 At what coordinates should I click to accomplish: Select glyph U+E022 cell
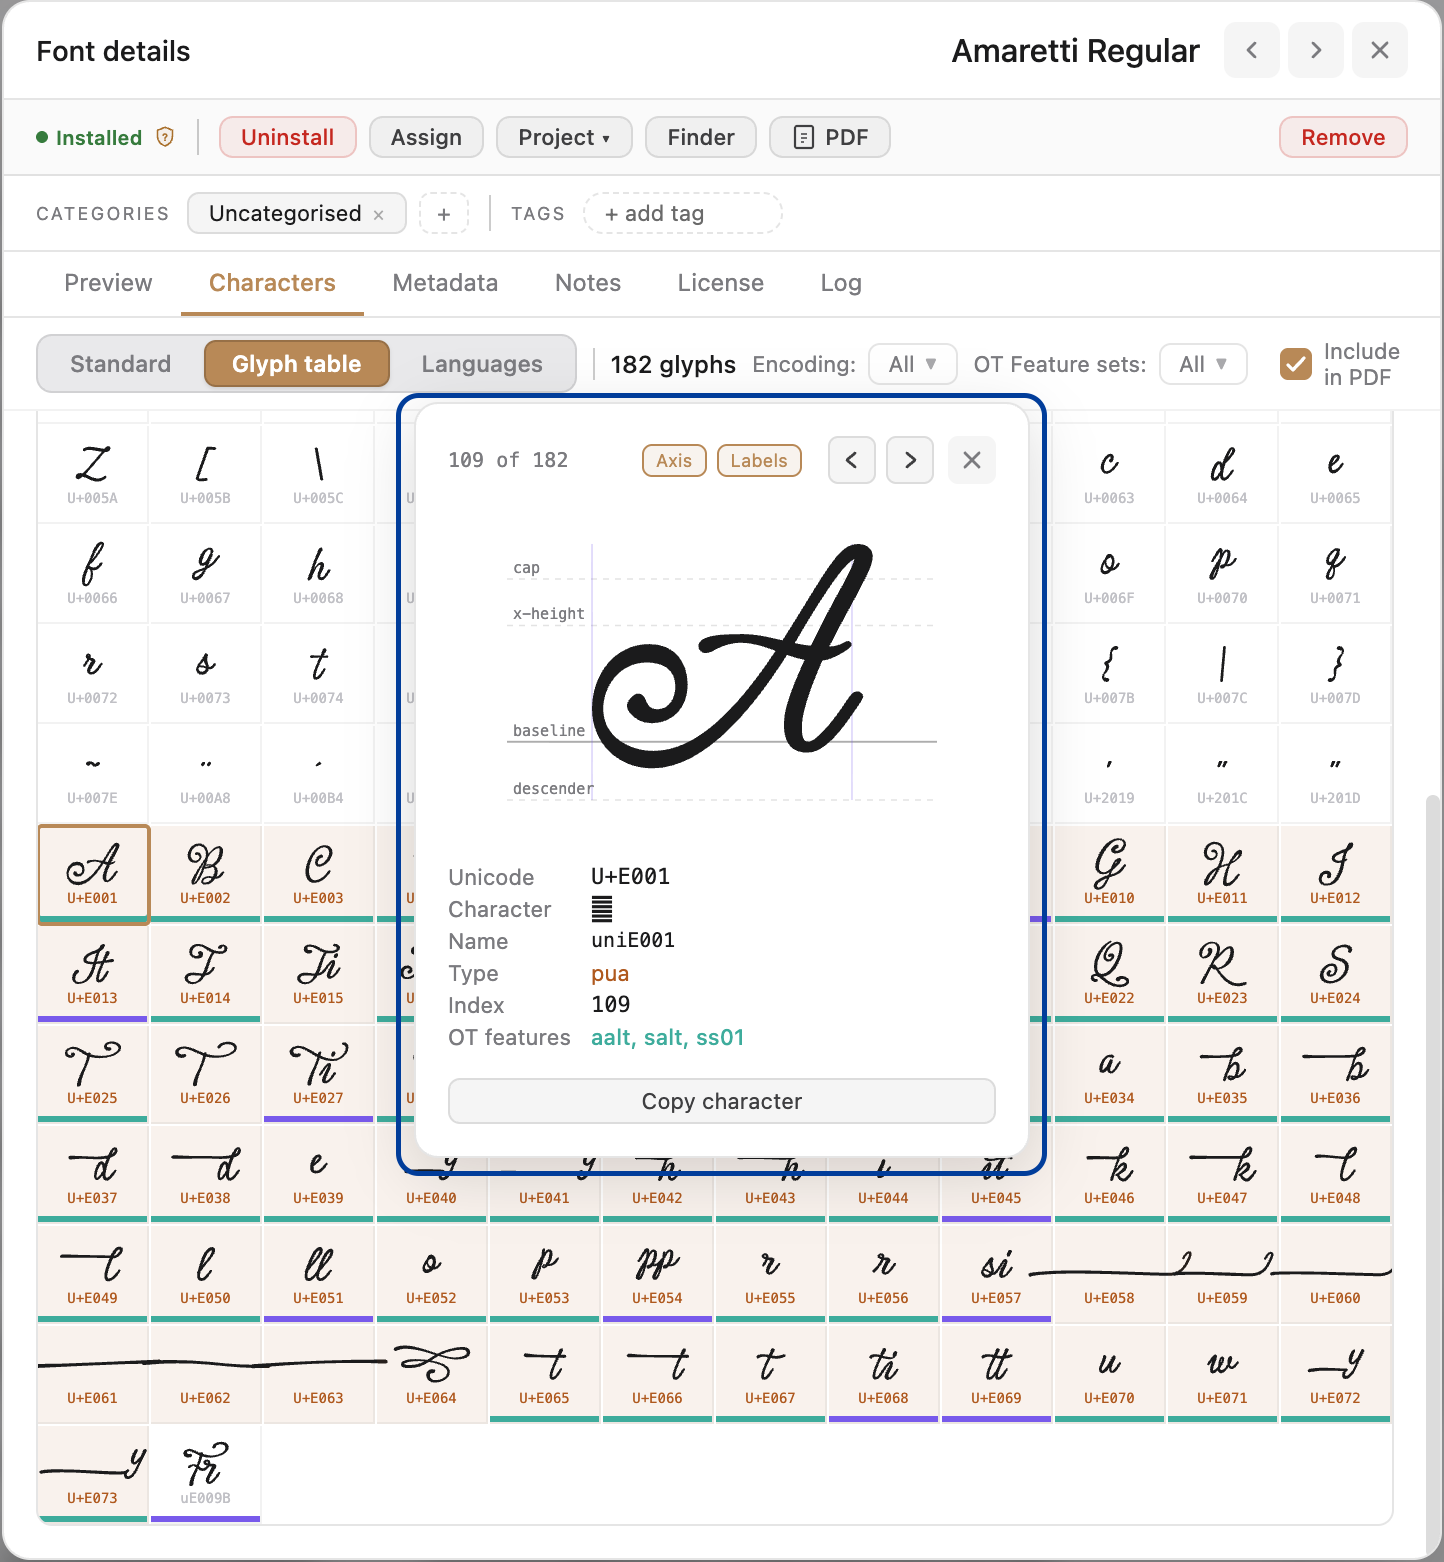(1109, 974)
